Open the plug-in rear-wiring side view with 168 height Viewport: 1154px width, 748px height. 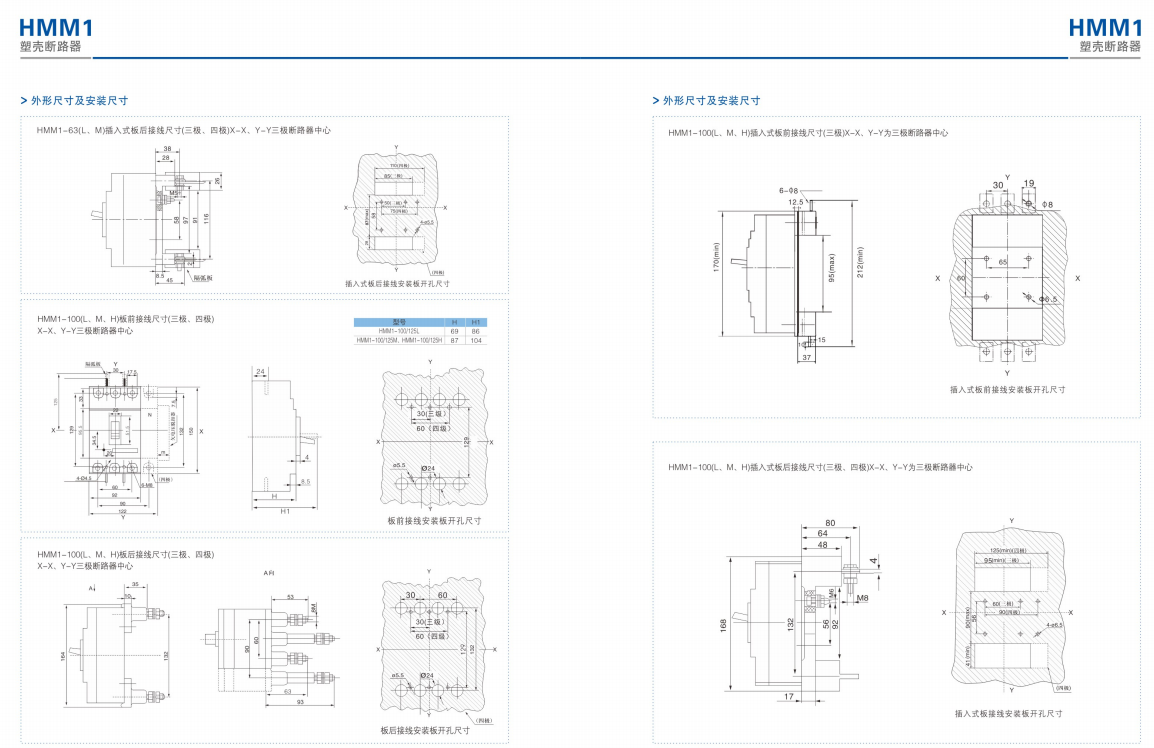click(801, 611)
